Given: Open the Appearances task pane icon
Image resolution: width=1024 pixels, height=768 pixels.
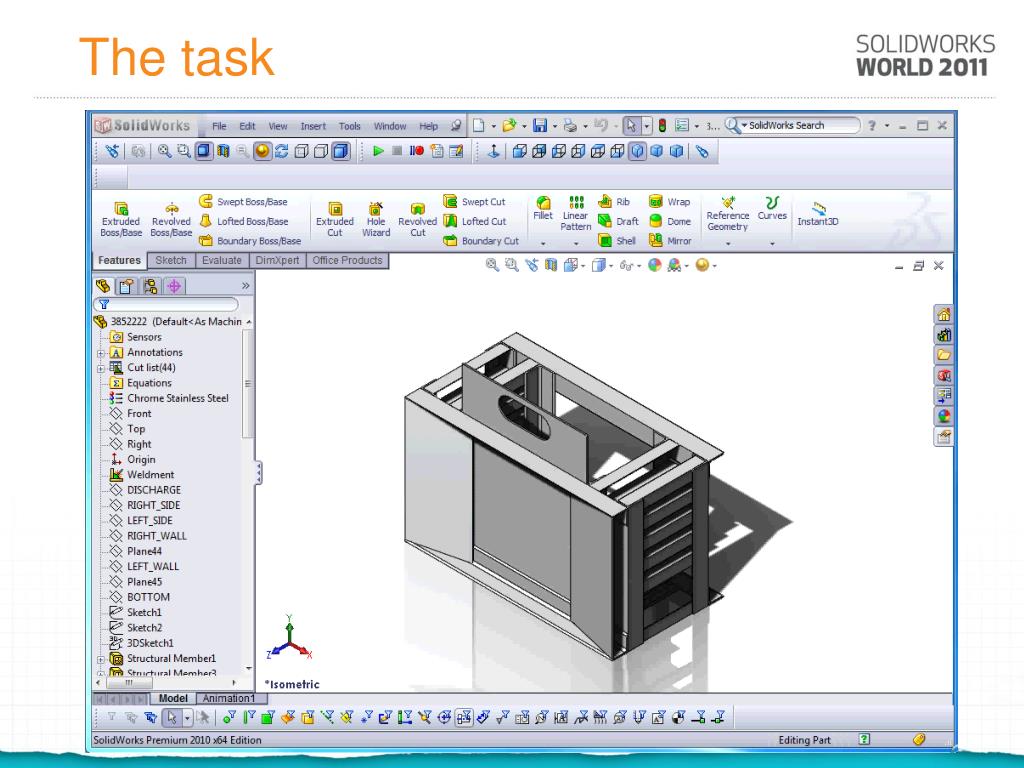Looking at the screenshot, I should [944, 416].
